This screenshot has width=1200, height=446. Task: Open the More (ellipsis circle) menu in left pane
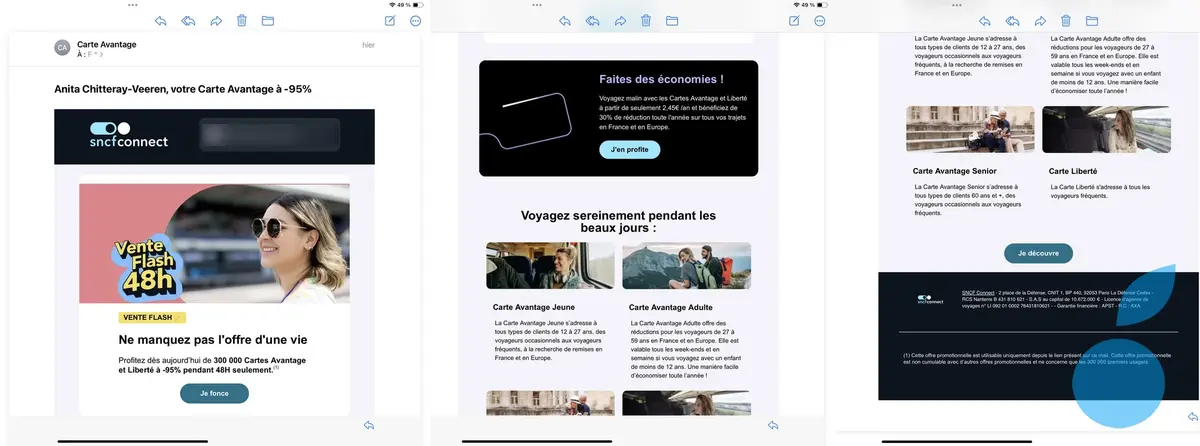[416, 20]
